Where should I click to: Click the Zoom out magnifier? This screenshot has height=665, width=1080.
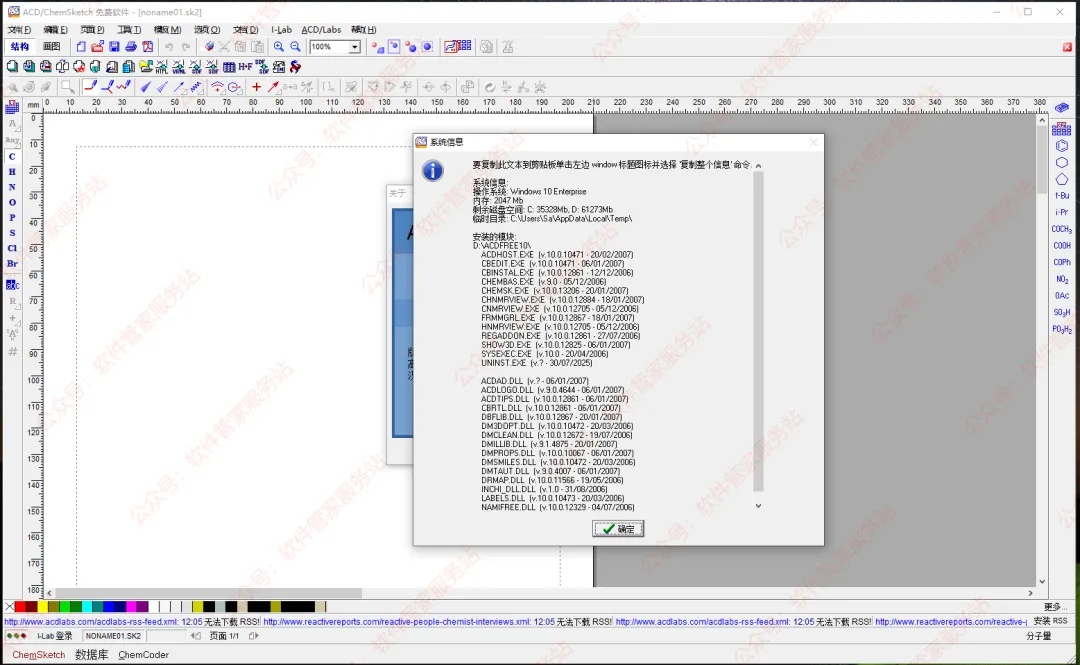tap(295, 47)
